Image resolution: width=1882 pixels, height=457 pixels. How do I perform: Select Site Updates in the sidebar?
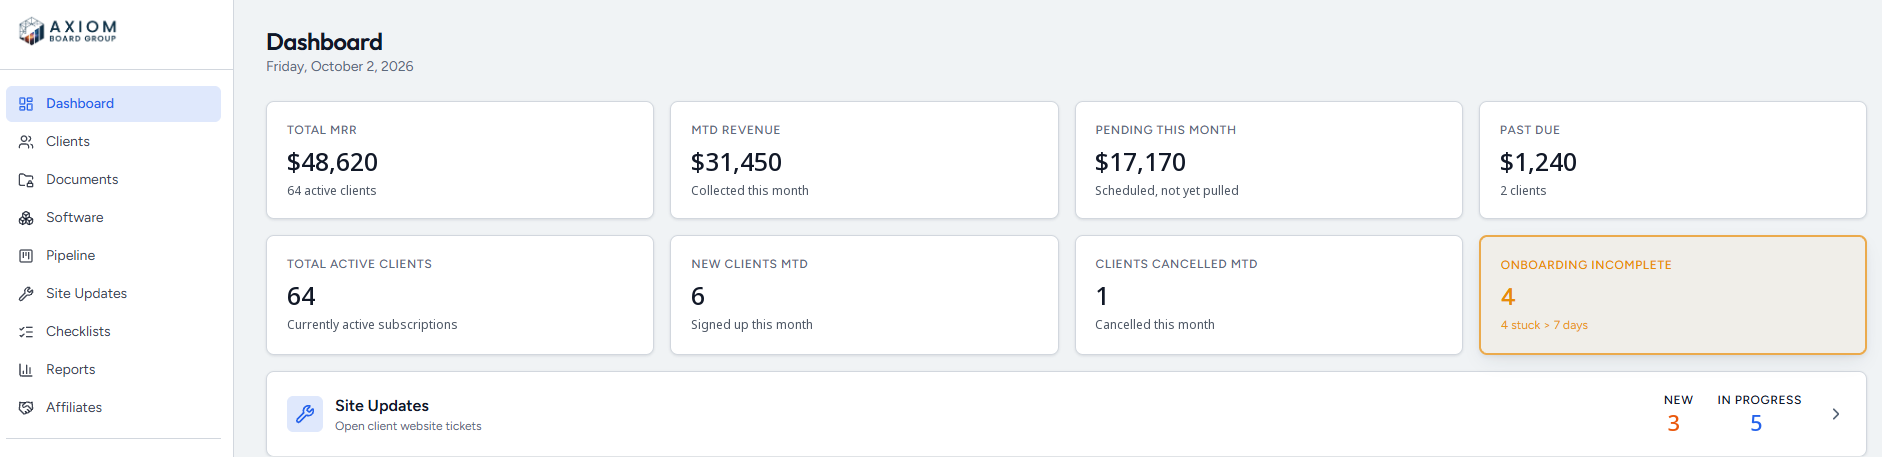point(113,294)
